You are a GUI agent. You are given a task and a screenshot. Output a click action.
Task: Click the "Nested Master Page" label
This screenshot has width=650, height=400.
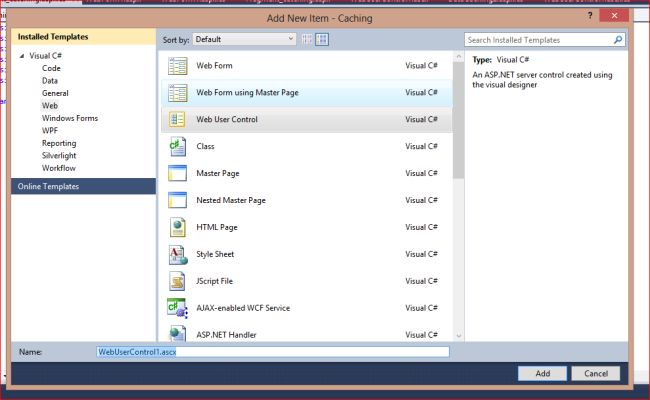coord(231,200)
